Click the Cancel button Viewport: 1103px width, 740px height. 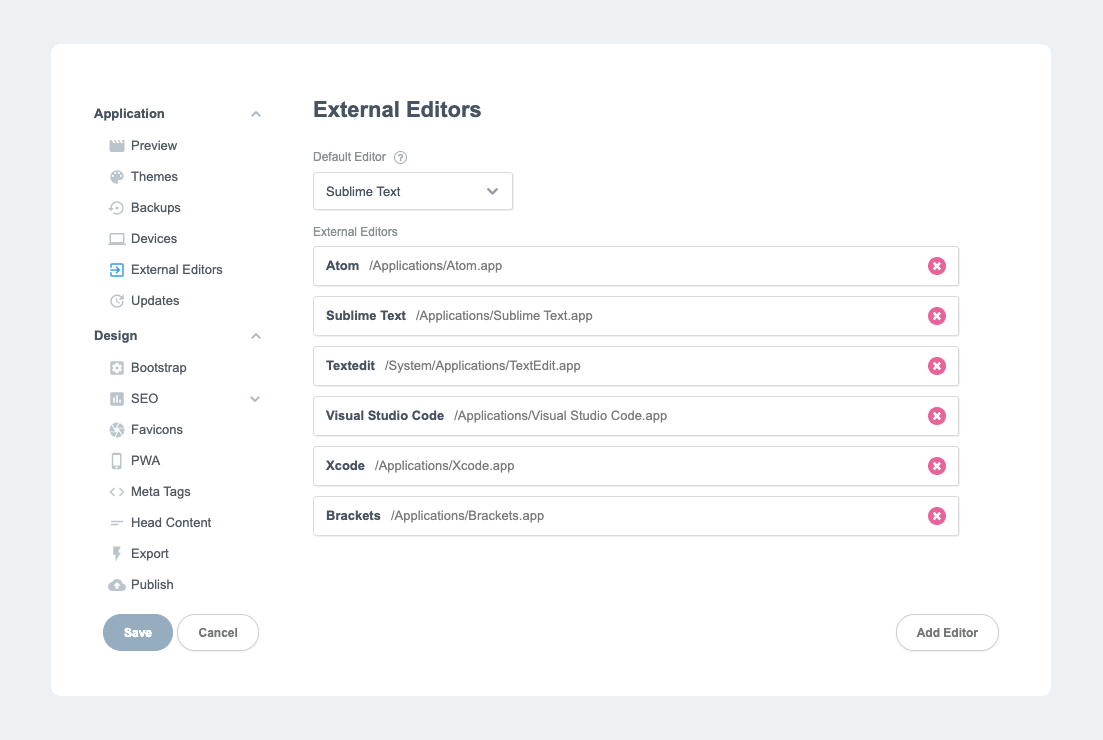[x=218, y=632]
